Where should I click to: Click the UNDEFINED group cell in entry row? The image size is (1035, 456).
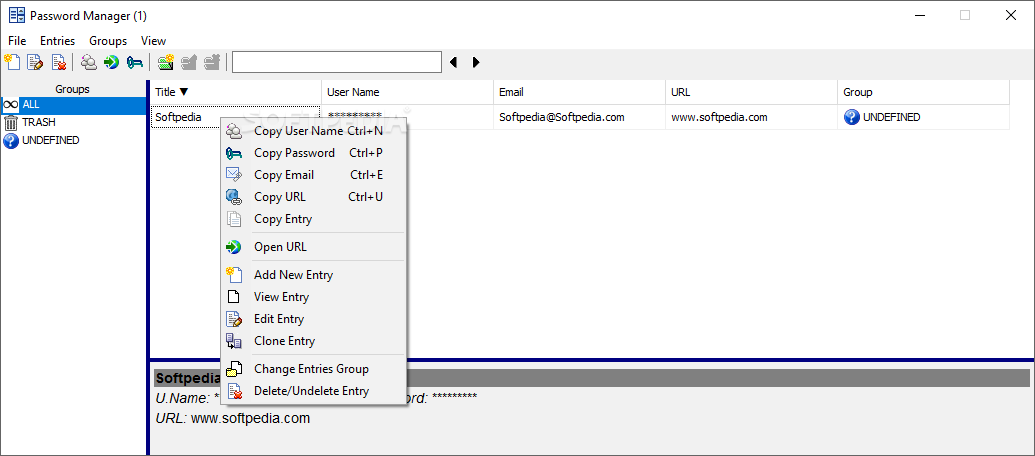click(x=923, y=117)
